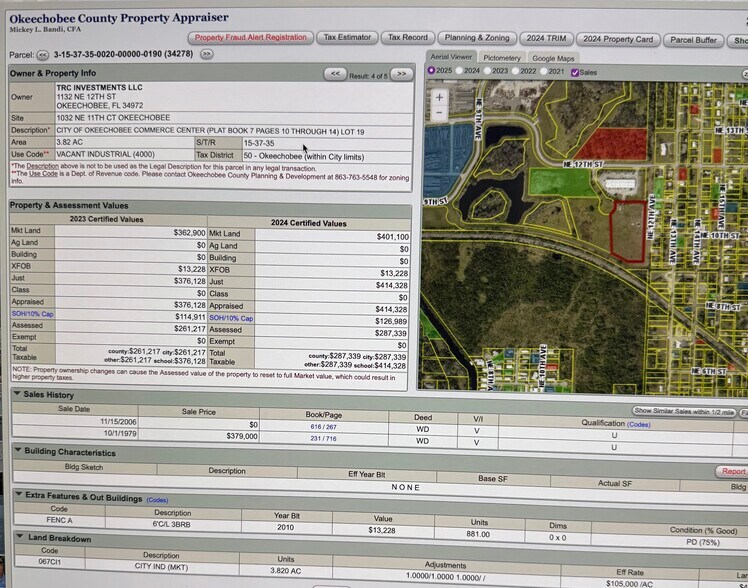Open the Tax Estimator
The width and height of the screenshot is (748, 588).
pos(344,37)
